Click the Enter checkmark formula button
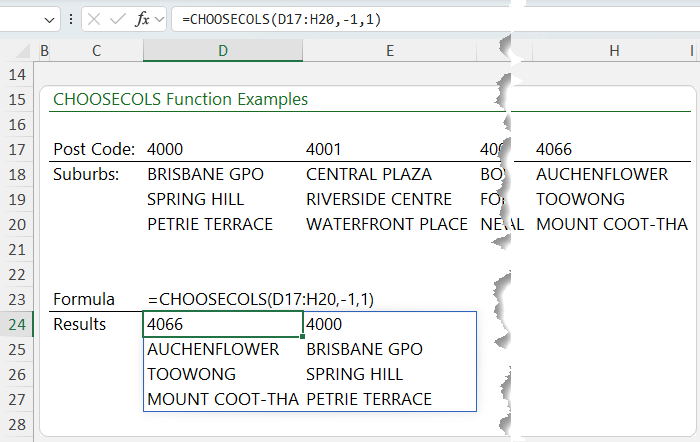The height and width of the screenshot is (442, 700). [x=118, y=19]
